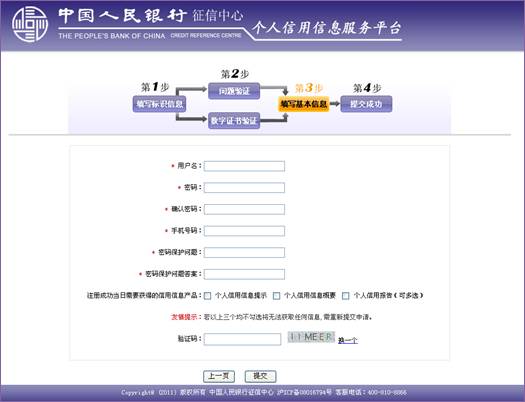Image resolution: width=525 pixels, height=402 pixels.
Task: Check the 个人信用报告 checkbox
Action: [x=346, y=296]
